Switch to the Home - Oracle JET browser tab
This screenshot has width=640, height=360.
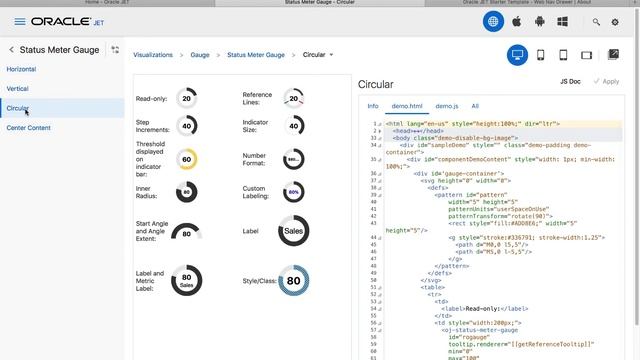pos(107,2)
